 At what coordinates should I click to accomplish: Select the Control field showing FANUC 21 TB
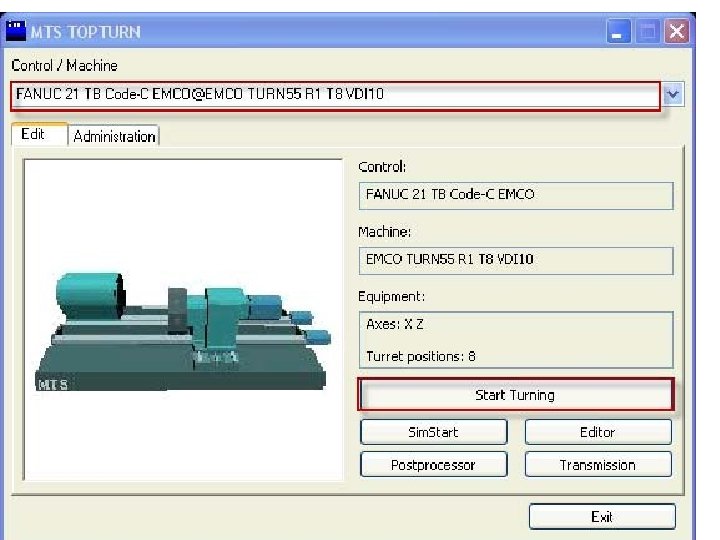point(516,196)
